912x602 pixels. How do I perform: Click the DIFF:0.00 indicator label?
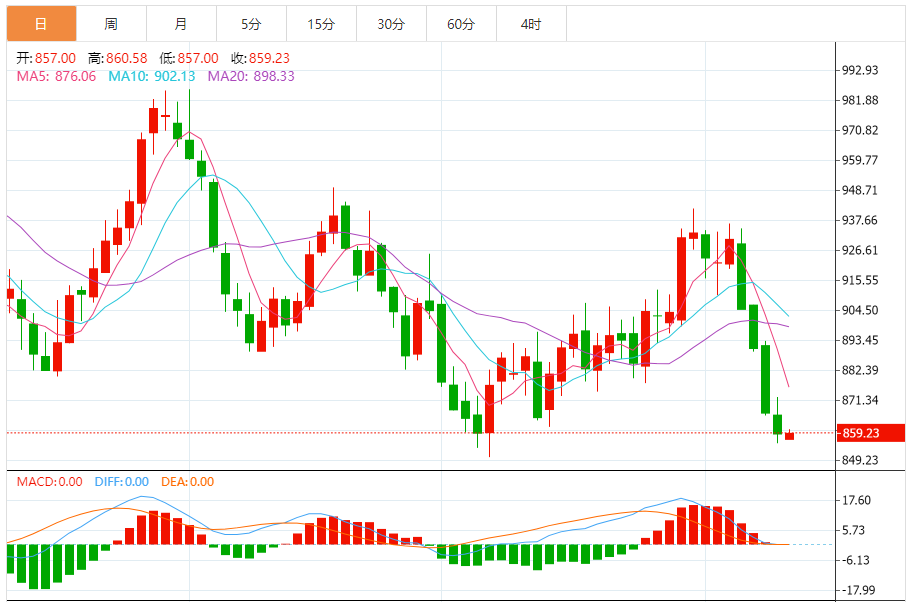click(x=122, y=482)
